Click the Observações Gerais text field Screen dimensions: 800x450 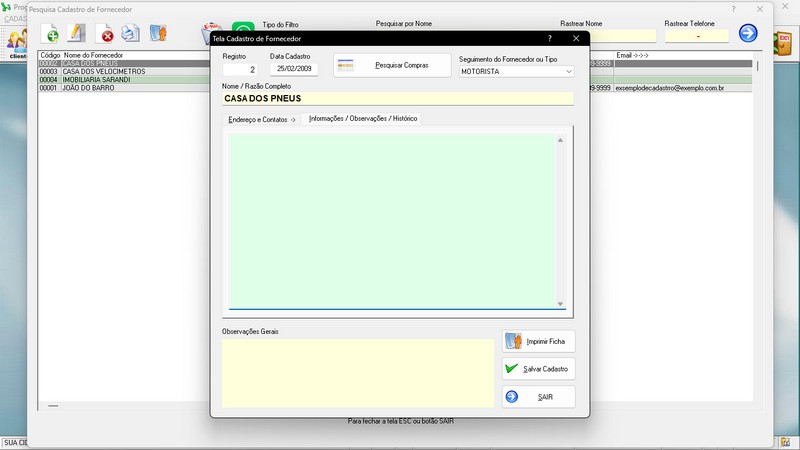358,372
